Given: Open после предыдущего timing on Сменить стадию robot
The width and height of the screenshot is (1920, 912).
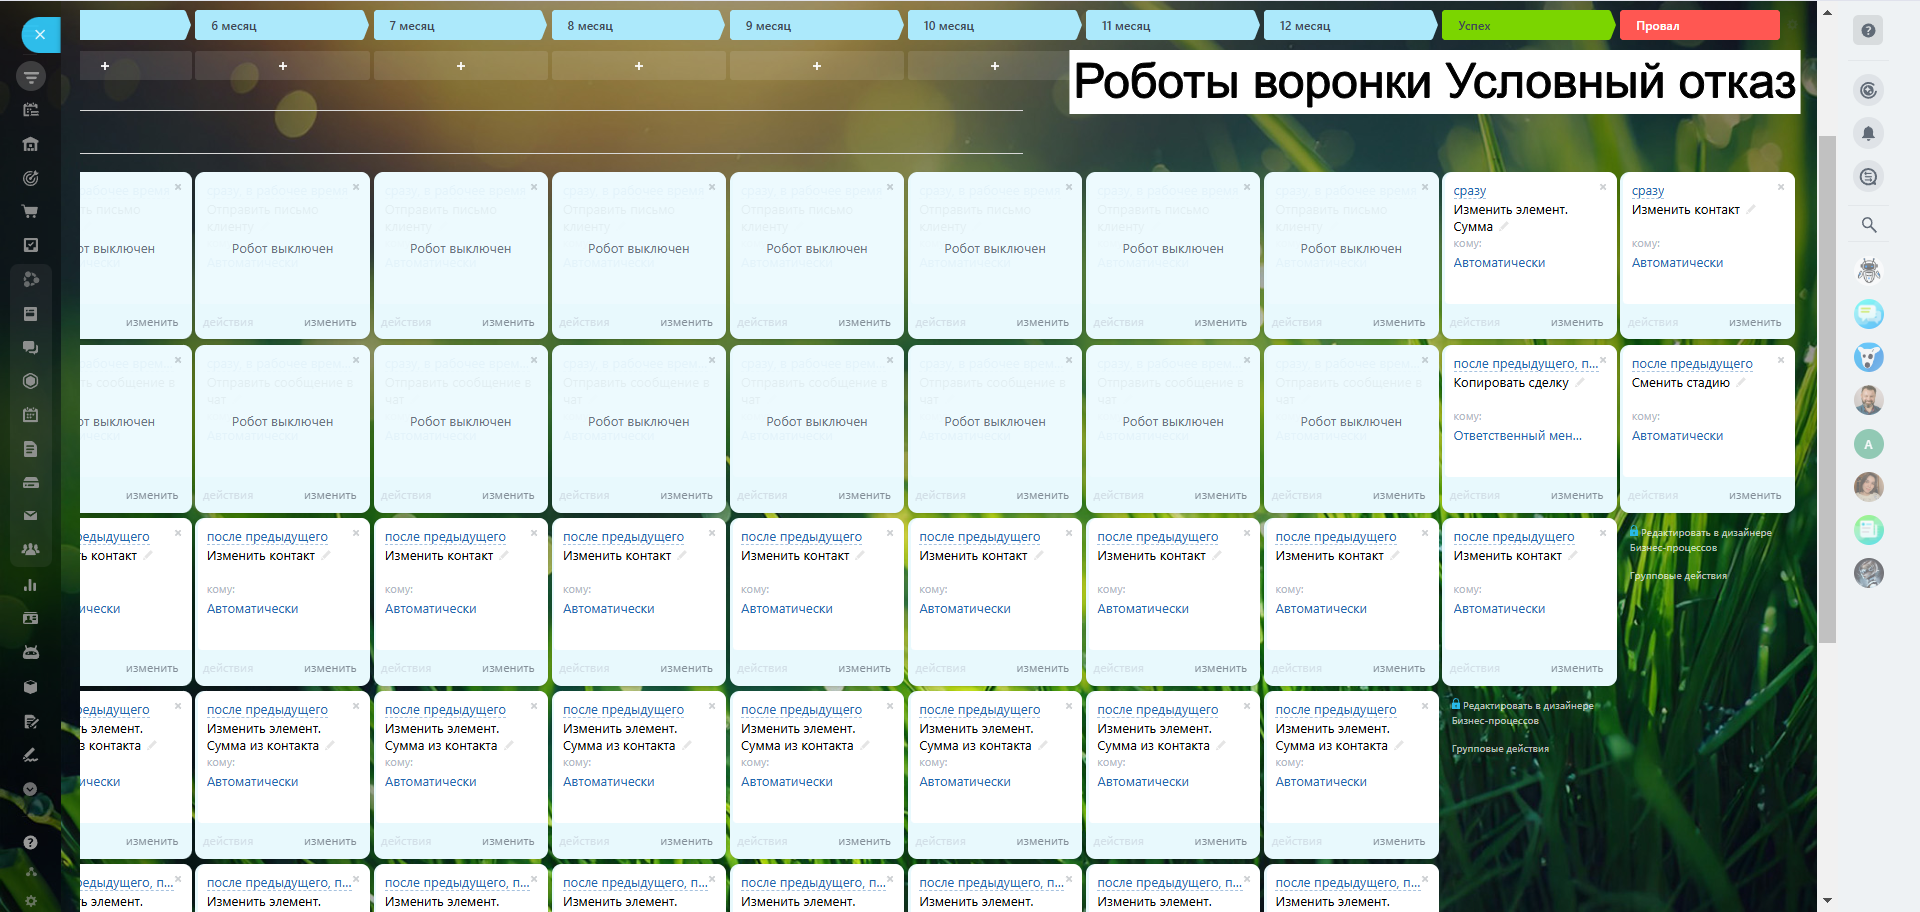Looking at the screenshot, I should [1691, 364].
